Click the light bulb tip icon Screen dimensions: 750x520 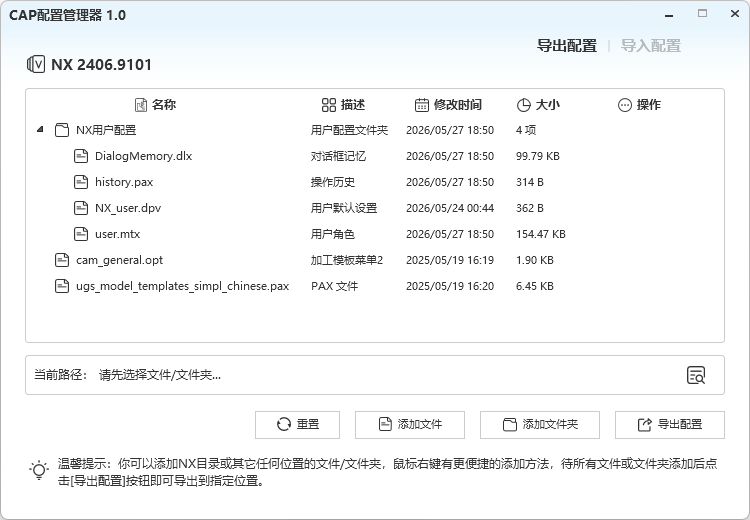point(39,471)
